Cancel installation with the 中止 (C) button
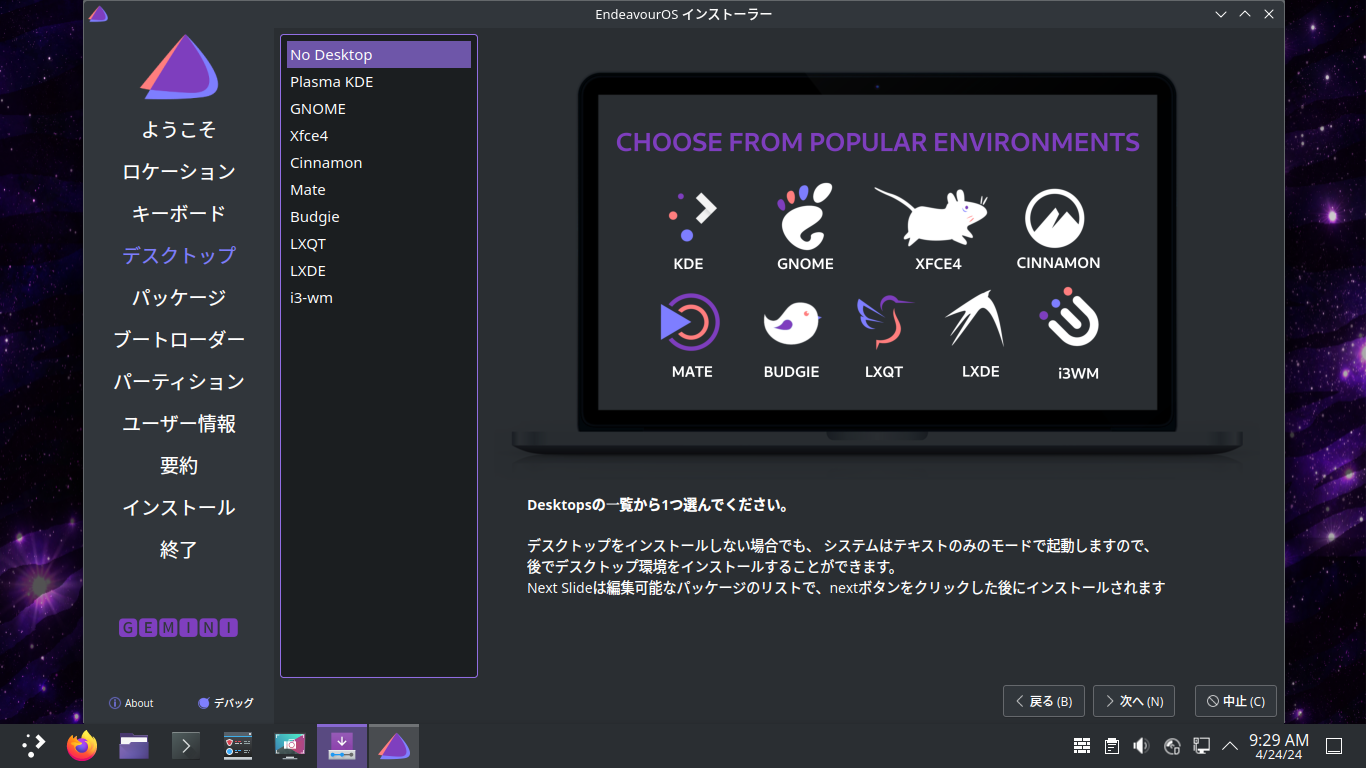 [x=1236, y=701]
